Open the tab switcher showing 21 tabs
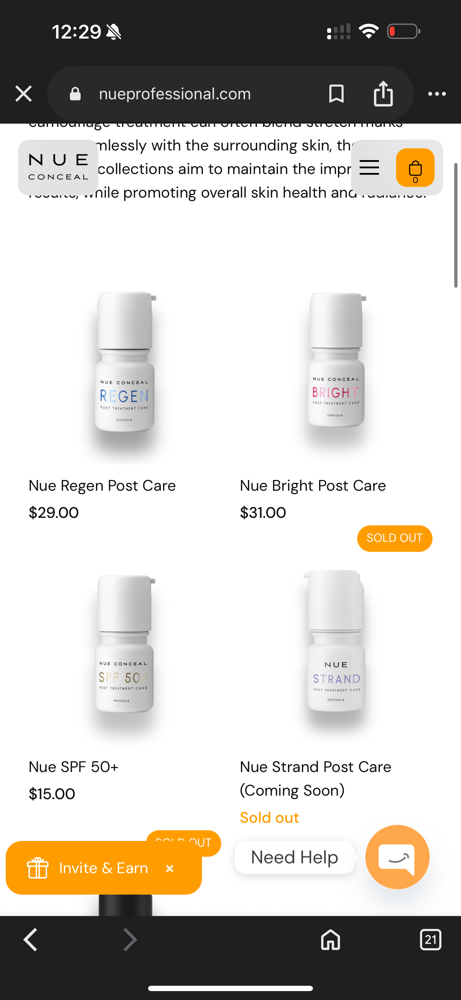 [x=430, y=939]
